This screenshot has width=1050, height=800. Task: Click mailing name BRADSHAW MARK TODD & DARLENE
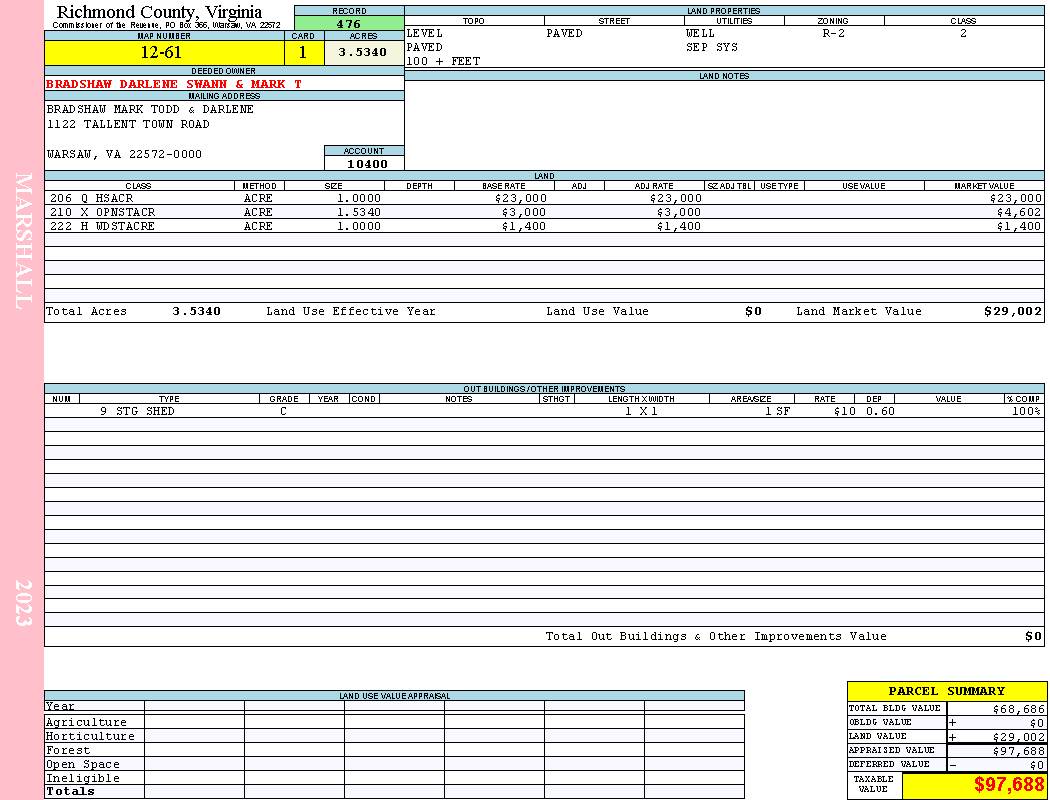pyautogui.click(x=150, y=109)
